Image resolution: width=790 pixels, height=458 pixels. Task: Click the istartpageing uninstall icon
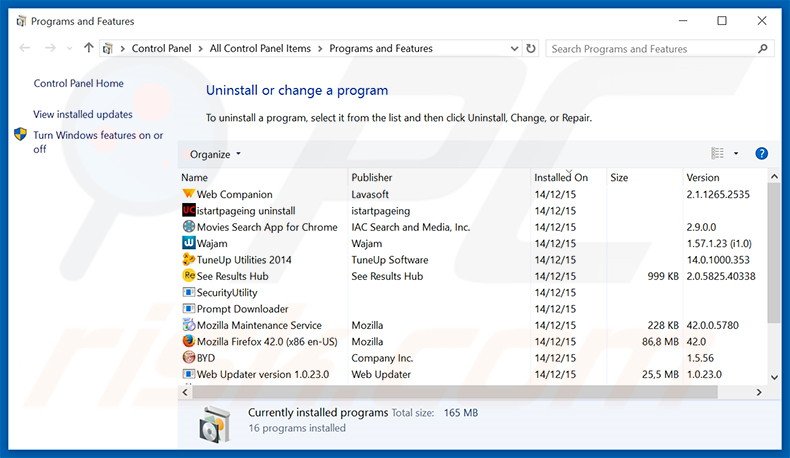pos(188,210)
